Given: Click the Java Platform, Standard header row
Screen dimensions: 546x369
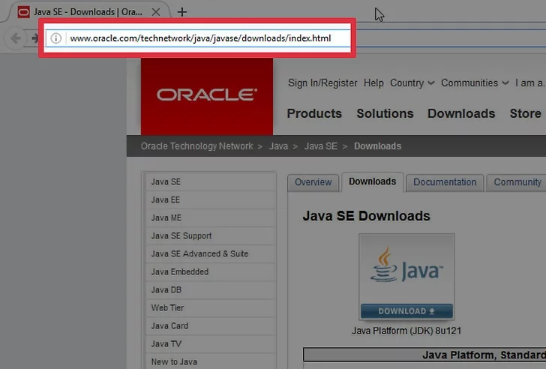Looking at the screenshot, I should [424, 355].
